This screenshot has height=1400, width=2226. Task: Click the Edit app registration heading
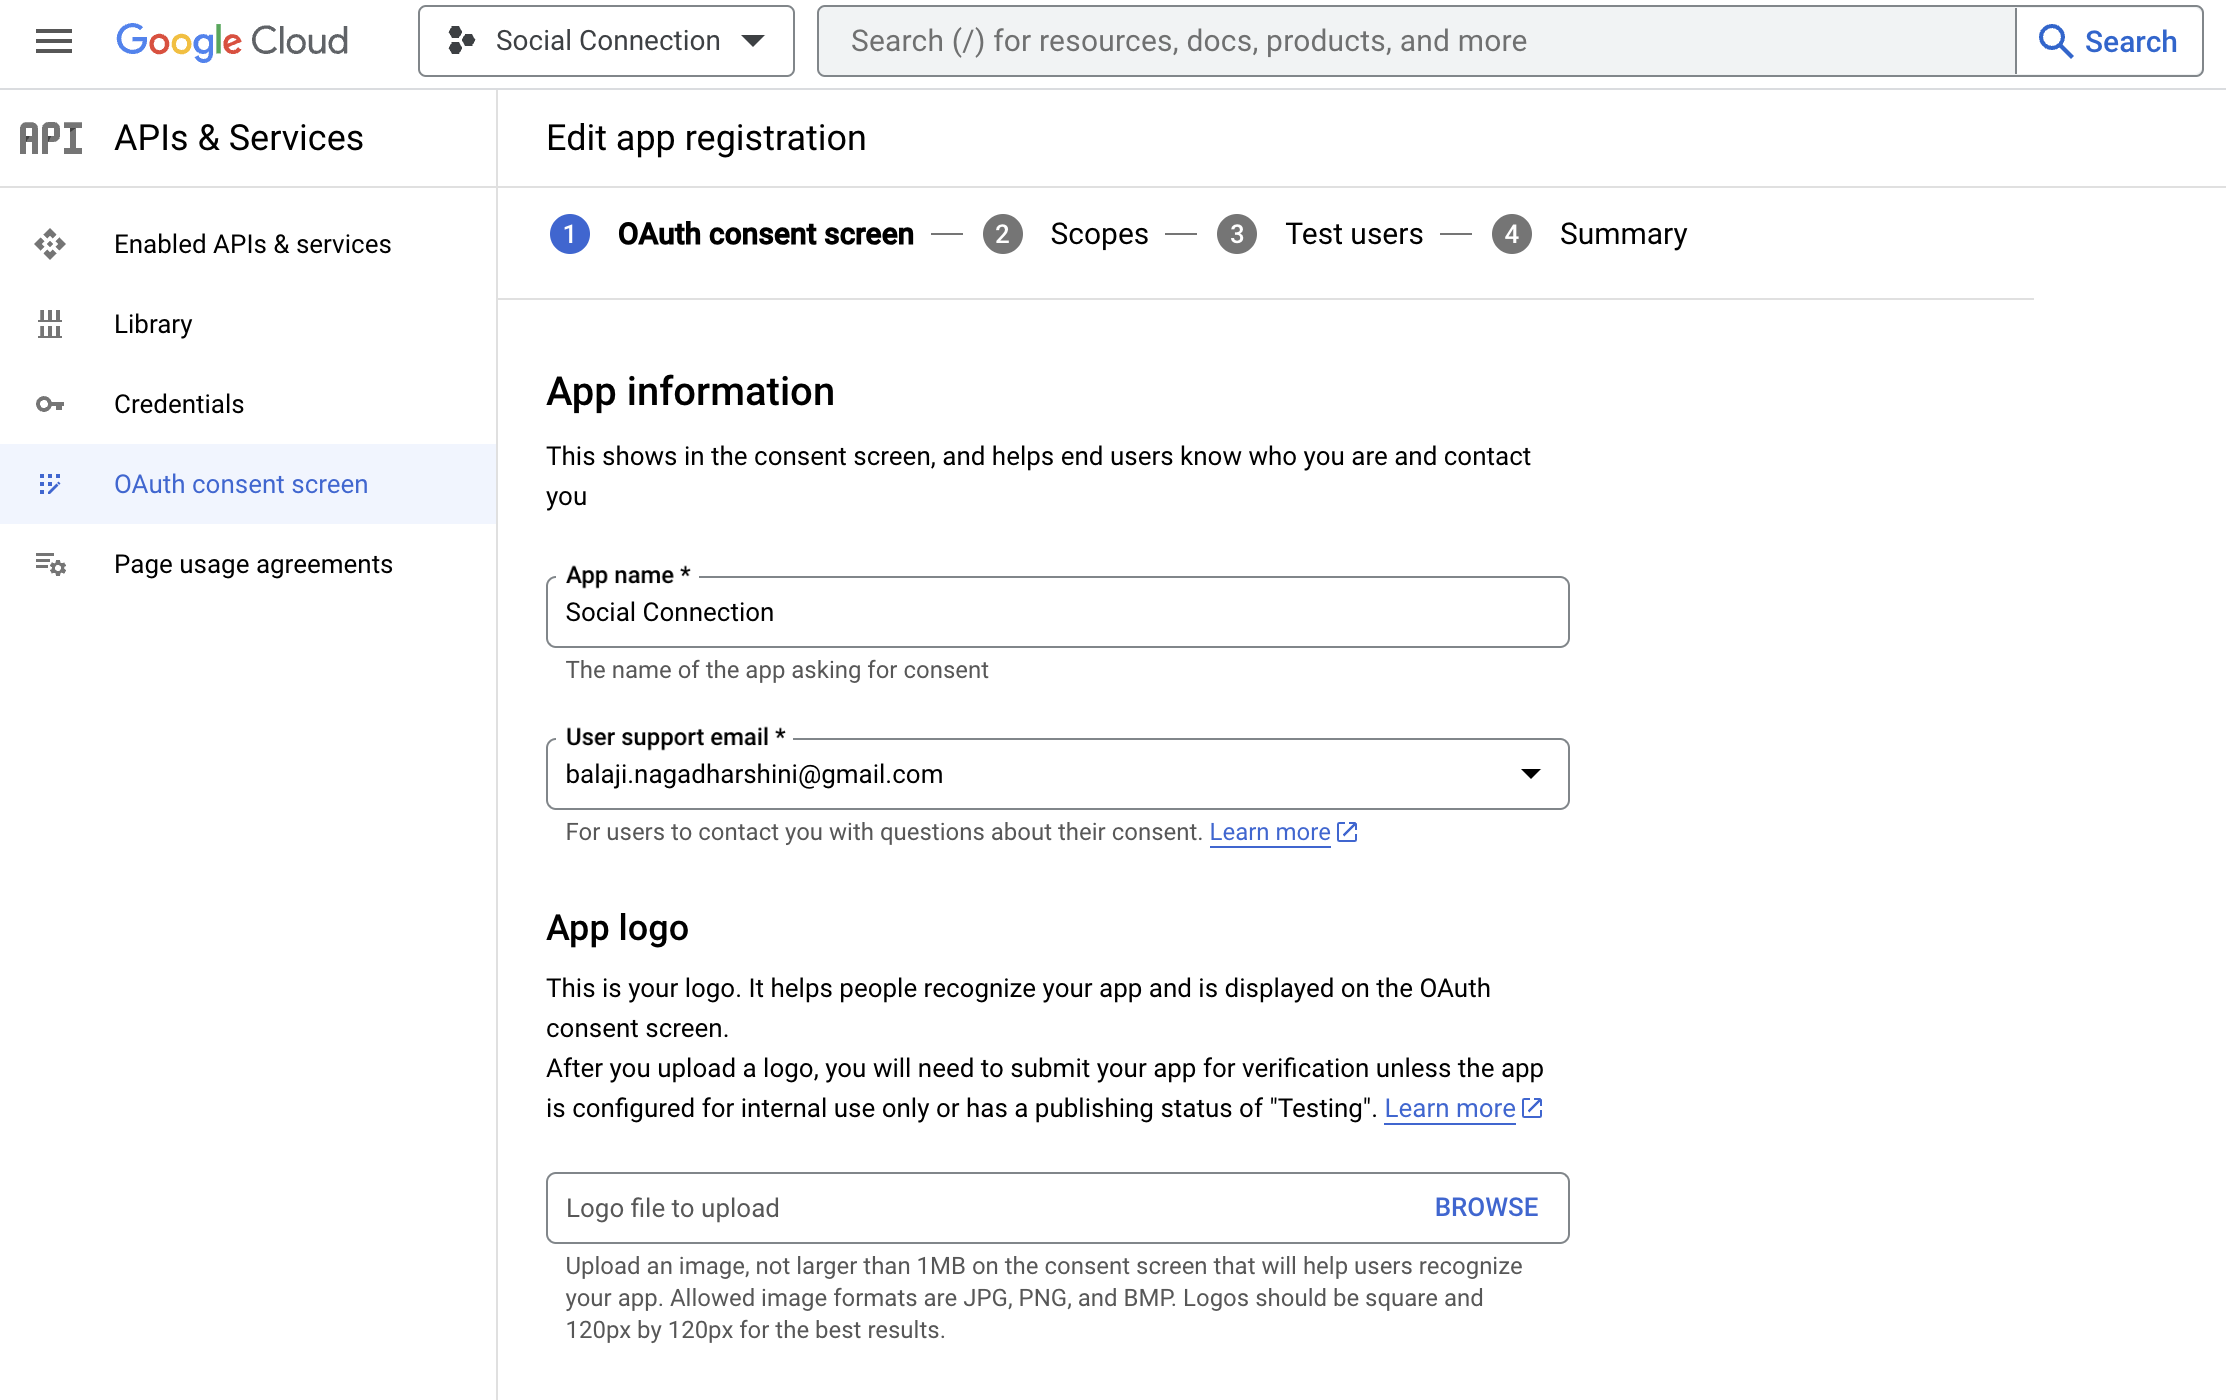click(706, 138)
